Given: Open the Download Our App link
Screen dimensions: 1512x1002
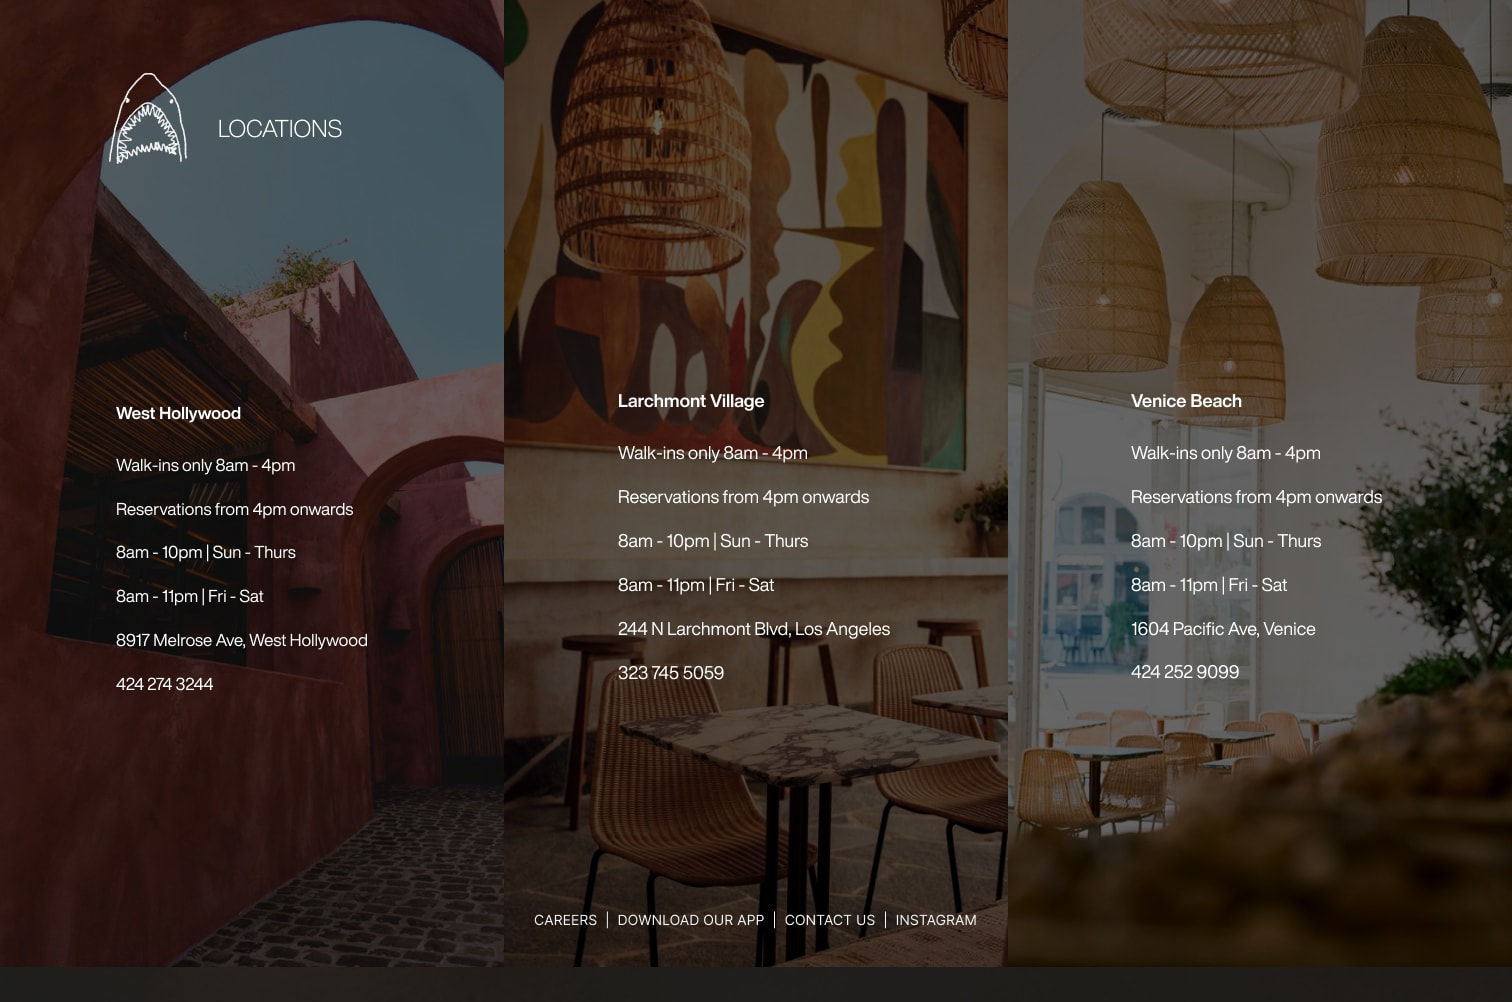Looking at the screenshot, I should (x=691, y=920).
